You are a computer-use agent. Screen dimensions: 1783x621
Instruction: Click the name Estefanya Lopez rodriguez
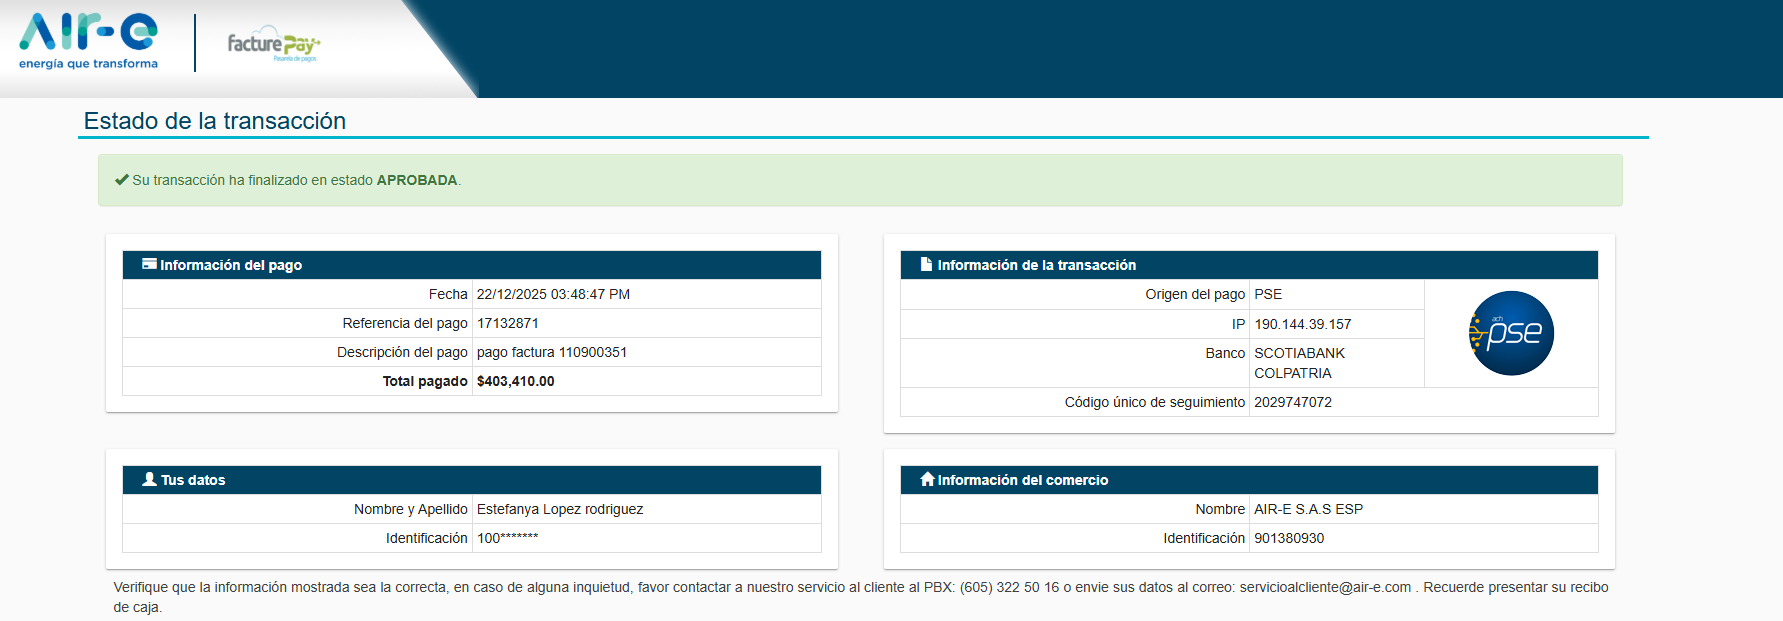pyautogui.click(x=559, y=509)
